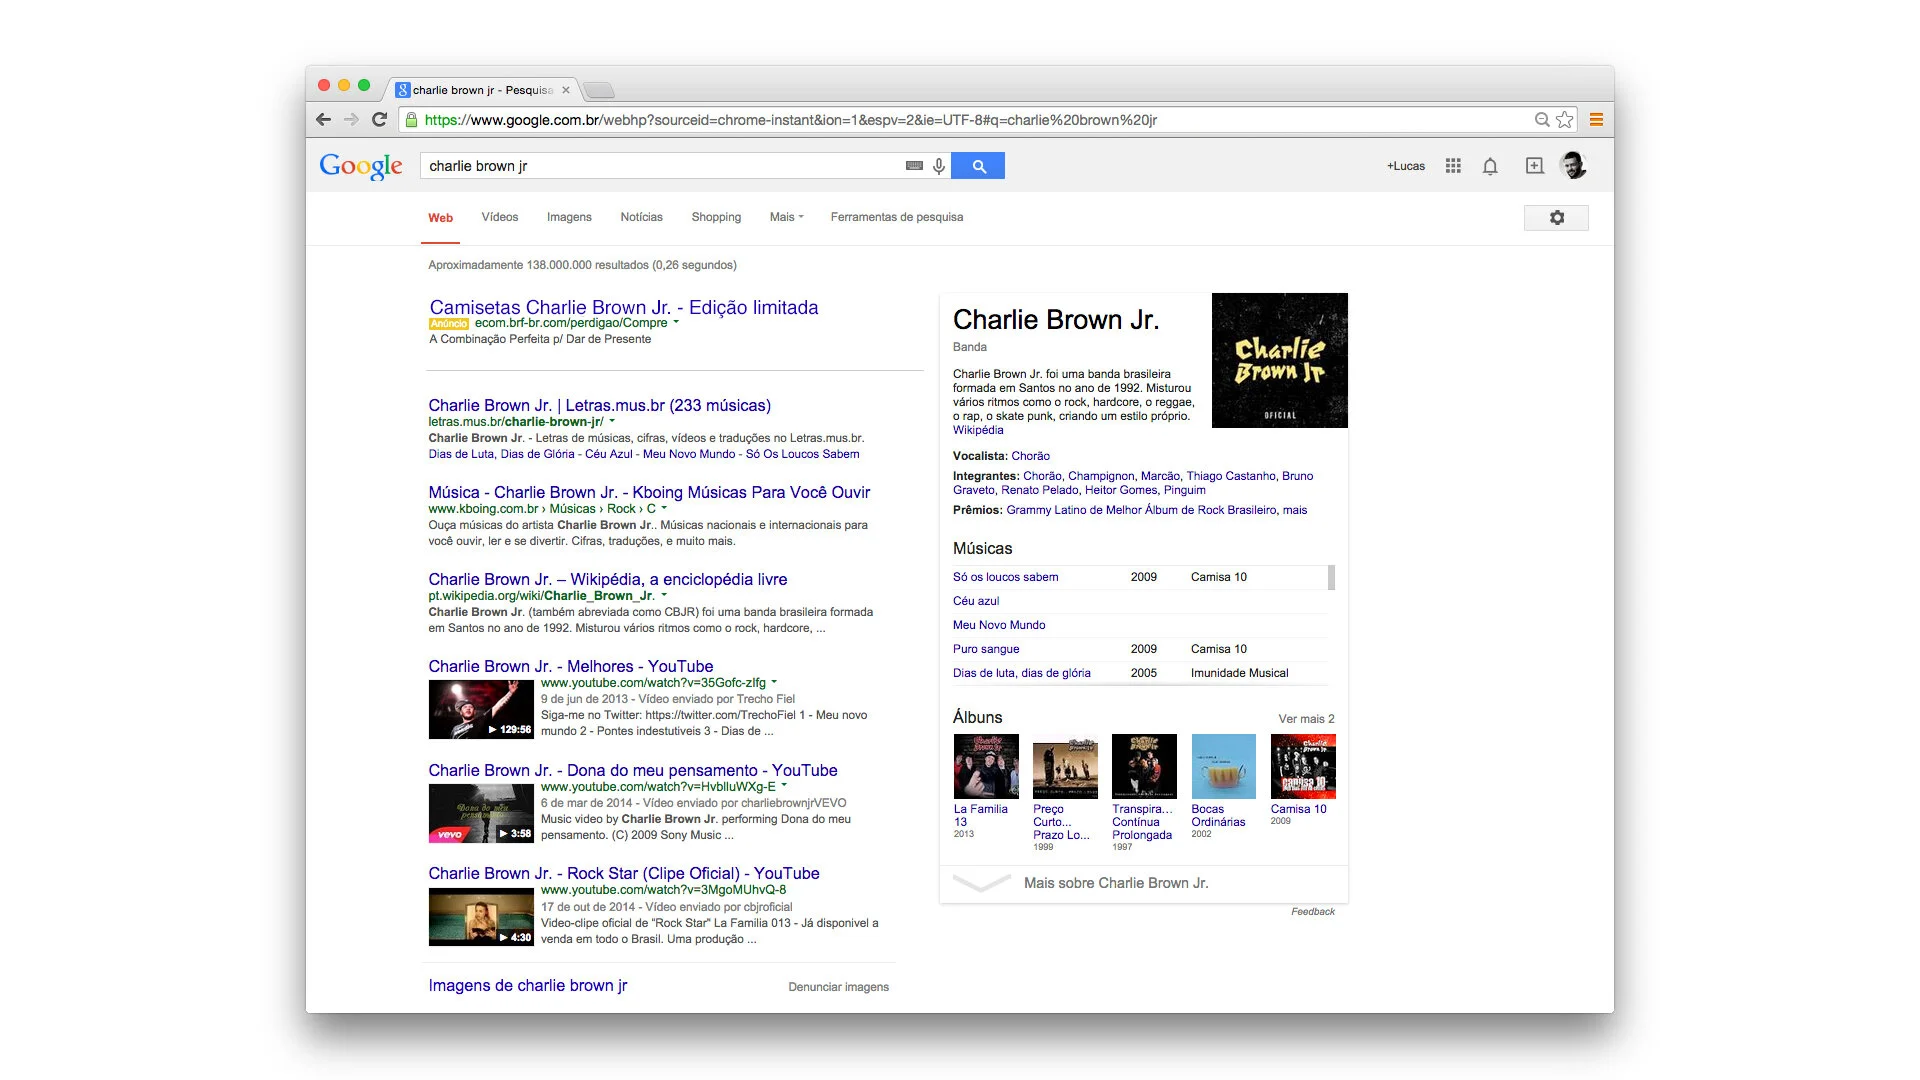Open the Kboing Músicas Para Você Ouvir result

(649, 492)
